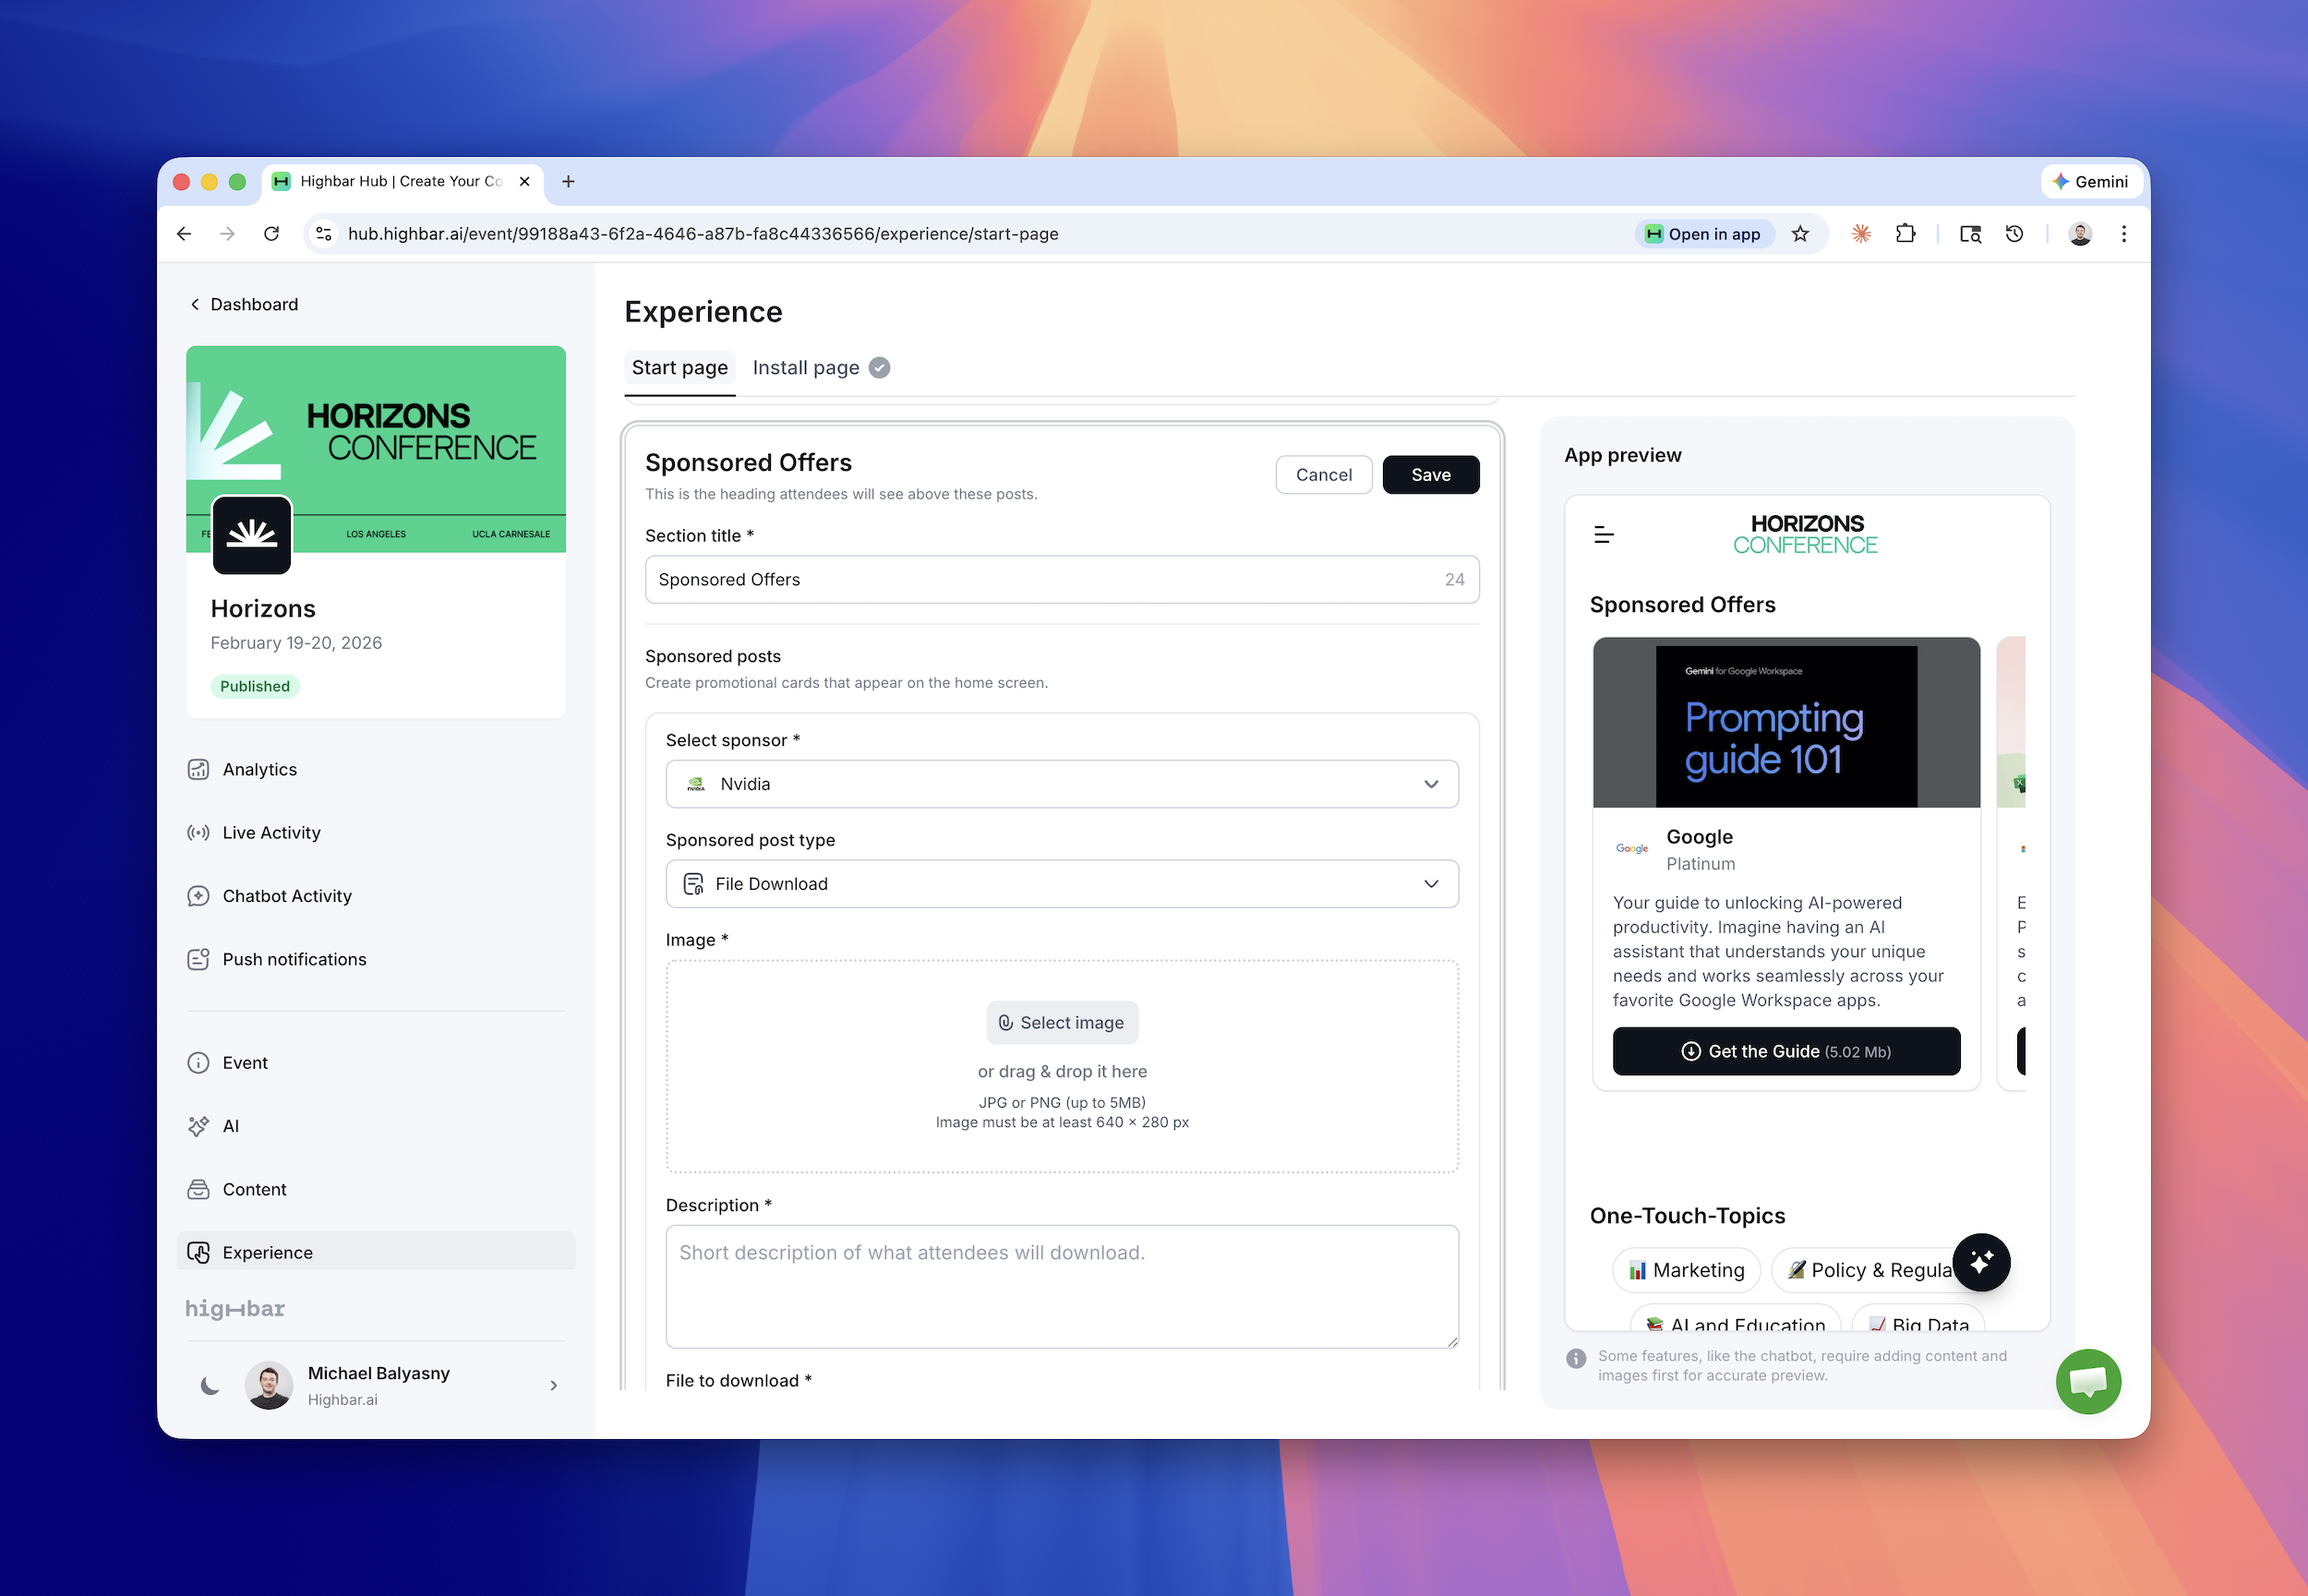Click the sparkle AI assistant button in preview
The image size is (2308, 1596).
point(1980,1262)
